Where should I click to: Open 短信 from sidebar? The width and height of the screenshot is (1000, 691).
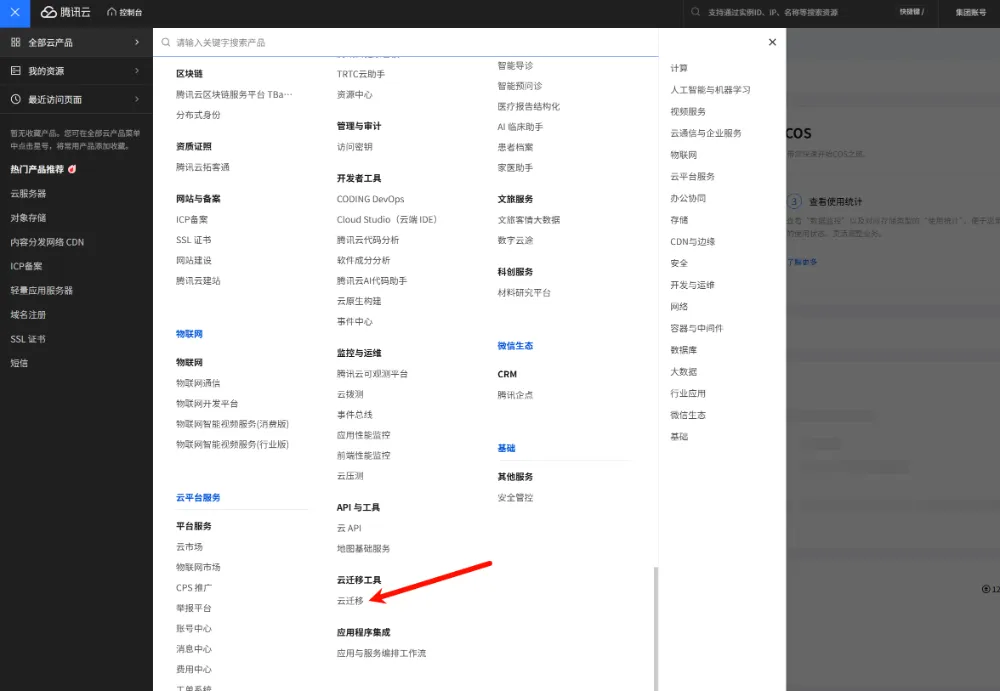pyautogui.click(x=19, y=363)
